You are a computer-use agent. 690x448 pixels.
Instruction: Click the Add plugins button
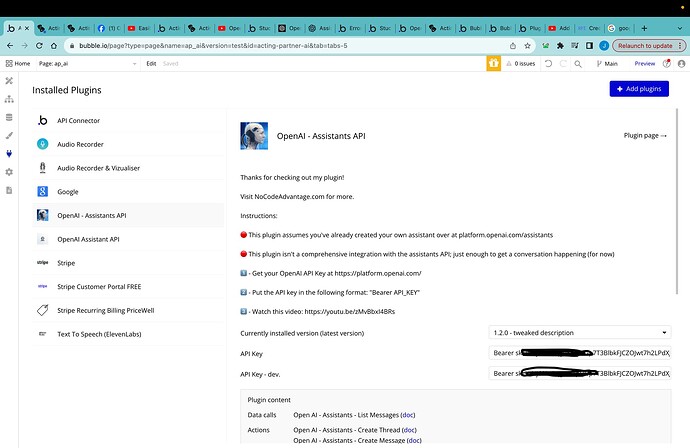coord(639,89)
